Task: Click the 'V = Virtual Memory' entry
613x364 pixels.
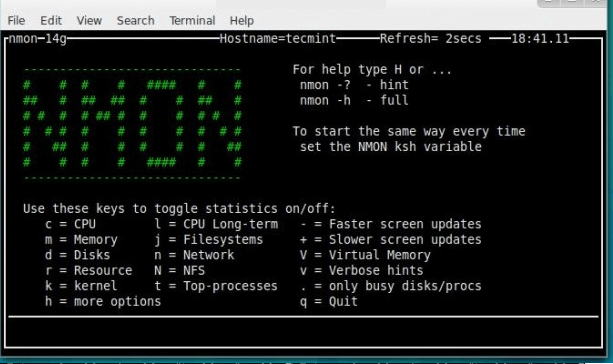Action: (365, 255)
